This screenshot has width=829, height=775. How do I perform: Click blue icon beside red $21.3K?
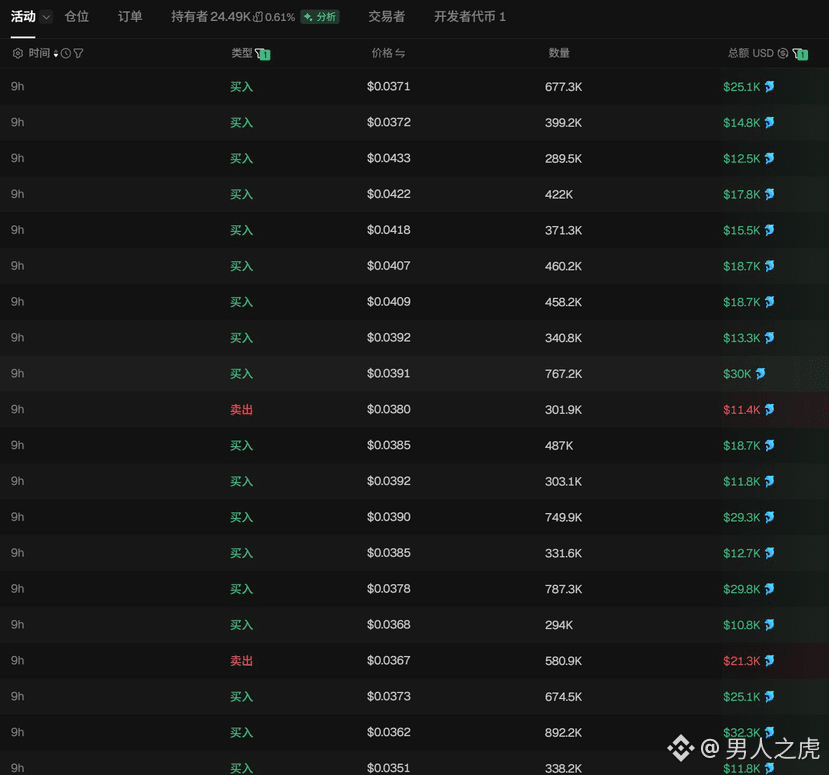click(x=770, y=661)
